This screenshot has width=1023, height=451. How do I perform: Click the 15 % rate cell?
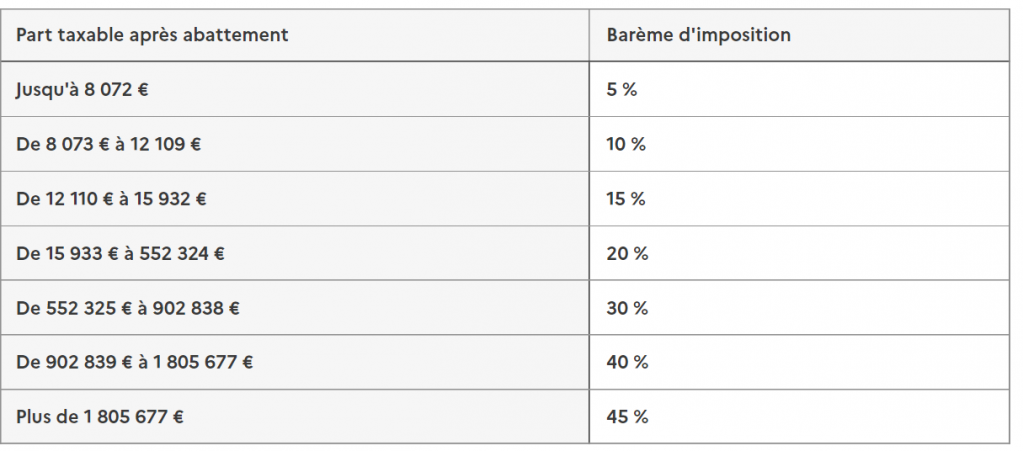tap(799, 199)
